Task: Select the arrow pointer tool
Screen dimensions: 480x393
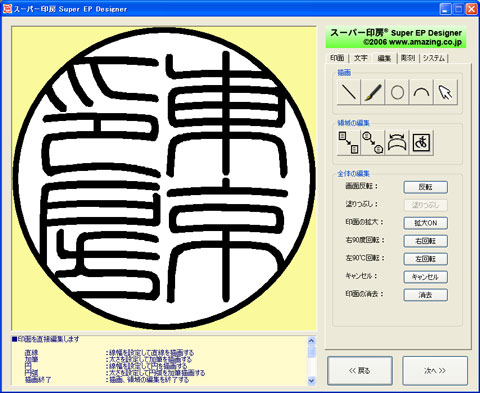Action: pos(446,92)
